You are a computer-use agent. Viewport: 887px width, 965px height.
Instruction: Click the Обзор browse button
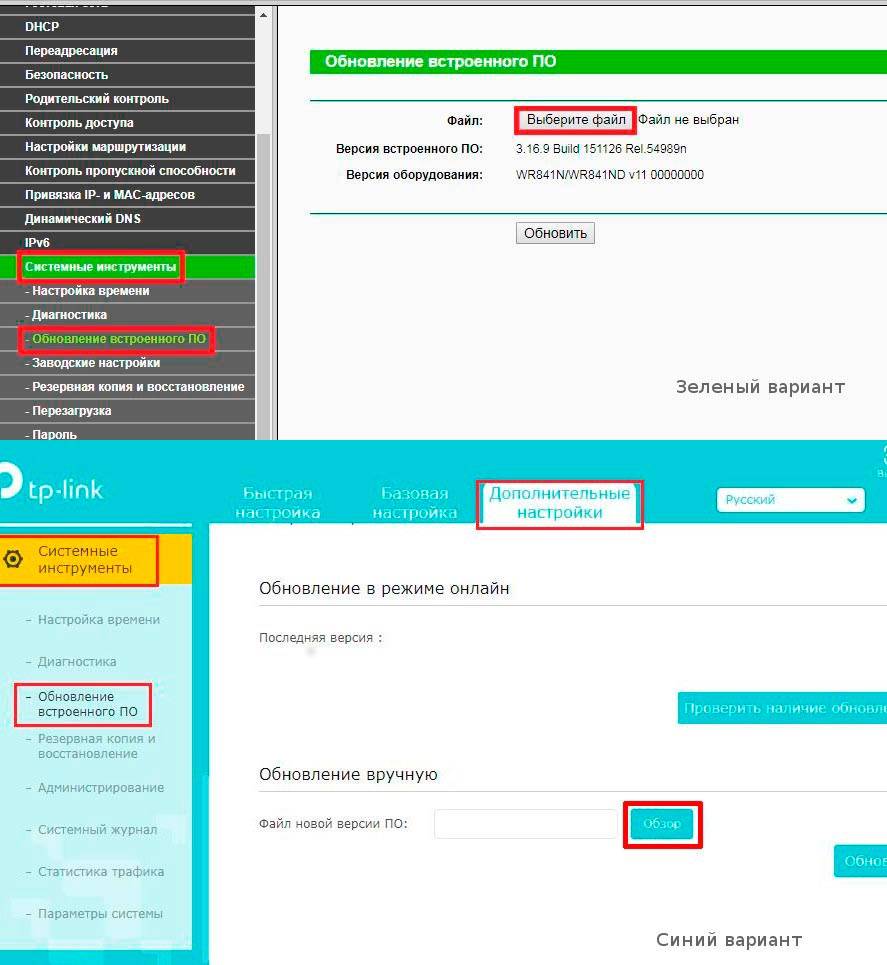pyautogui.click(x=662, y=824)
